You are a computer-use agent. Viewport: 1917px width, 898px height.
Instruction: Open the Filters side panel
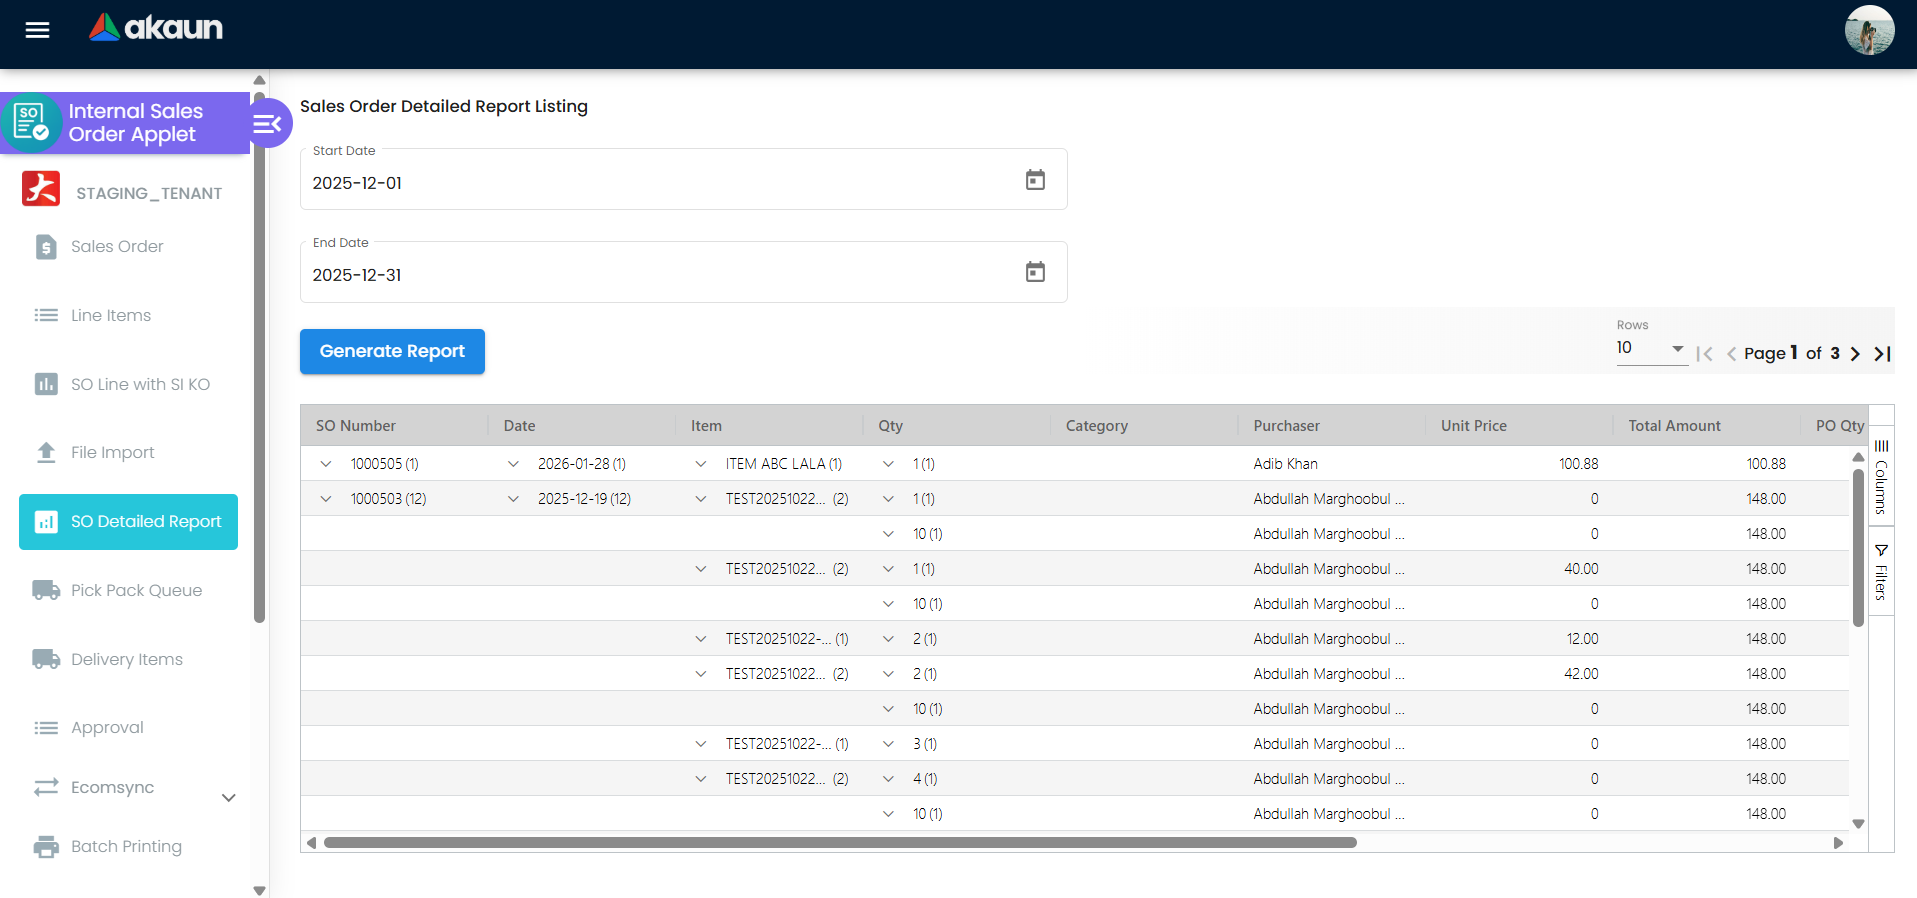1881,573
